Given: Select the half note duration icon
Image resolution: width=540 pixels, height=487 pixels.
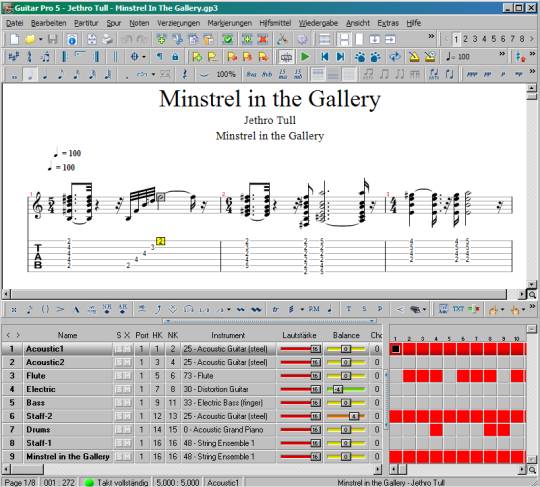Looking at the screenshot, I should pyautogui.click(x=30, y=74).
